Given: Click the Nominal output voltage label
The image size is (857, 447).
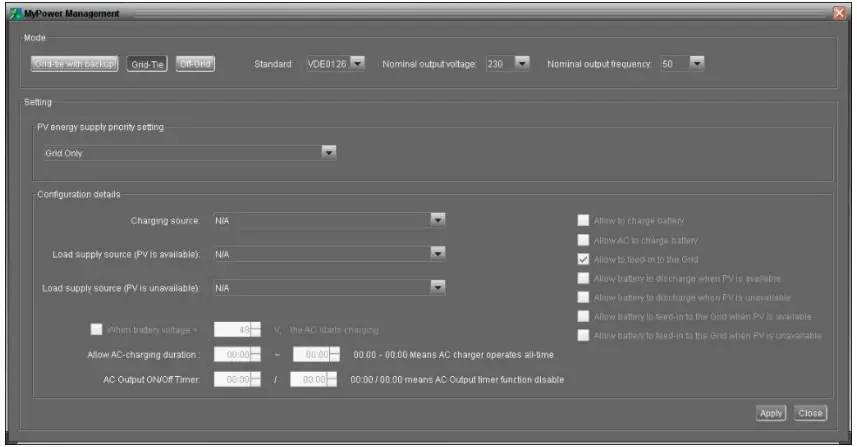Looking at the screenshot, I should click(x=430, y=64).
